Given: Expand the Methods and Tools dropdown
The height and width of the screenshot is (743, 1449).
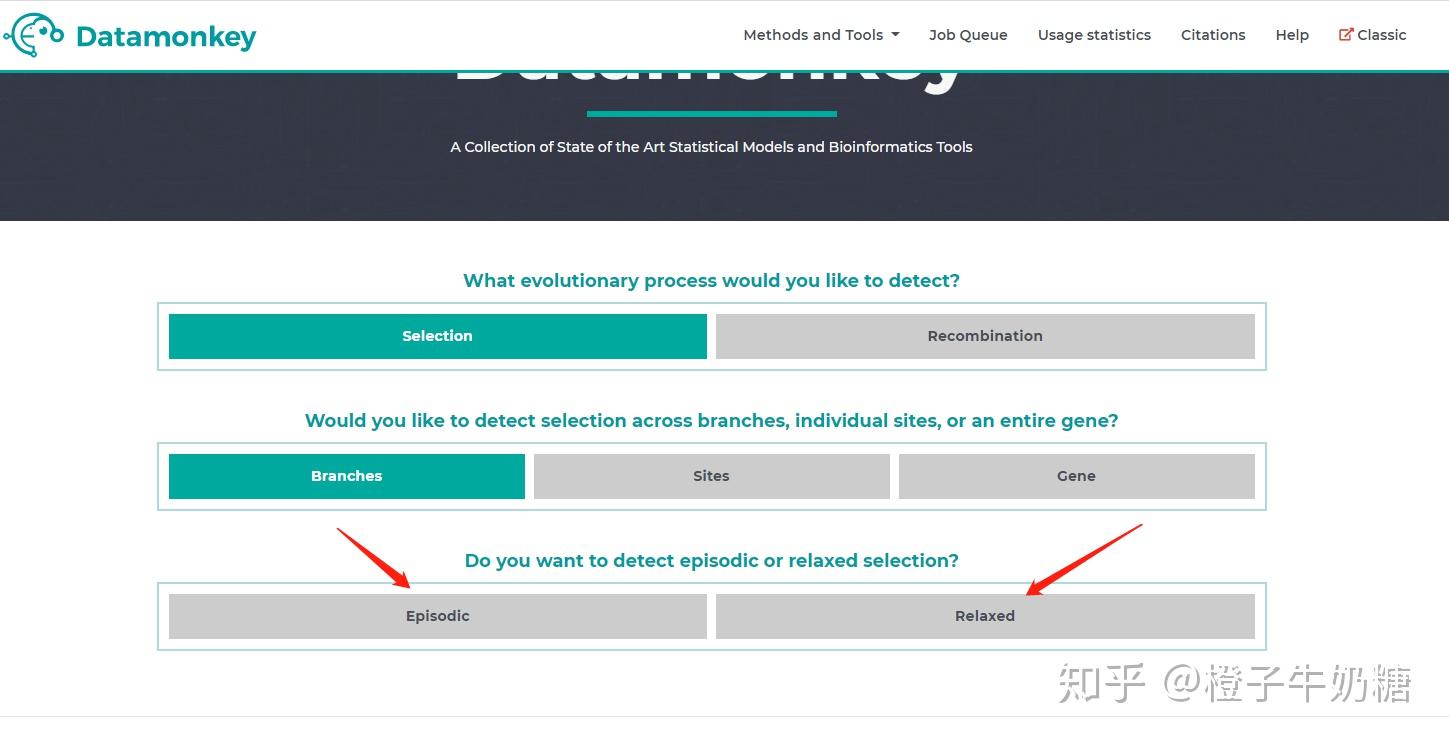Looking at the screenshot, I should (x=821, y=35).
